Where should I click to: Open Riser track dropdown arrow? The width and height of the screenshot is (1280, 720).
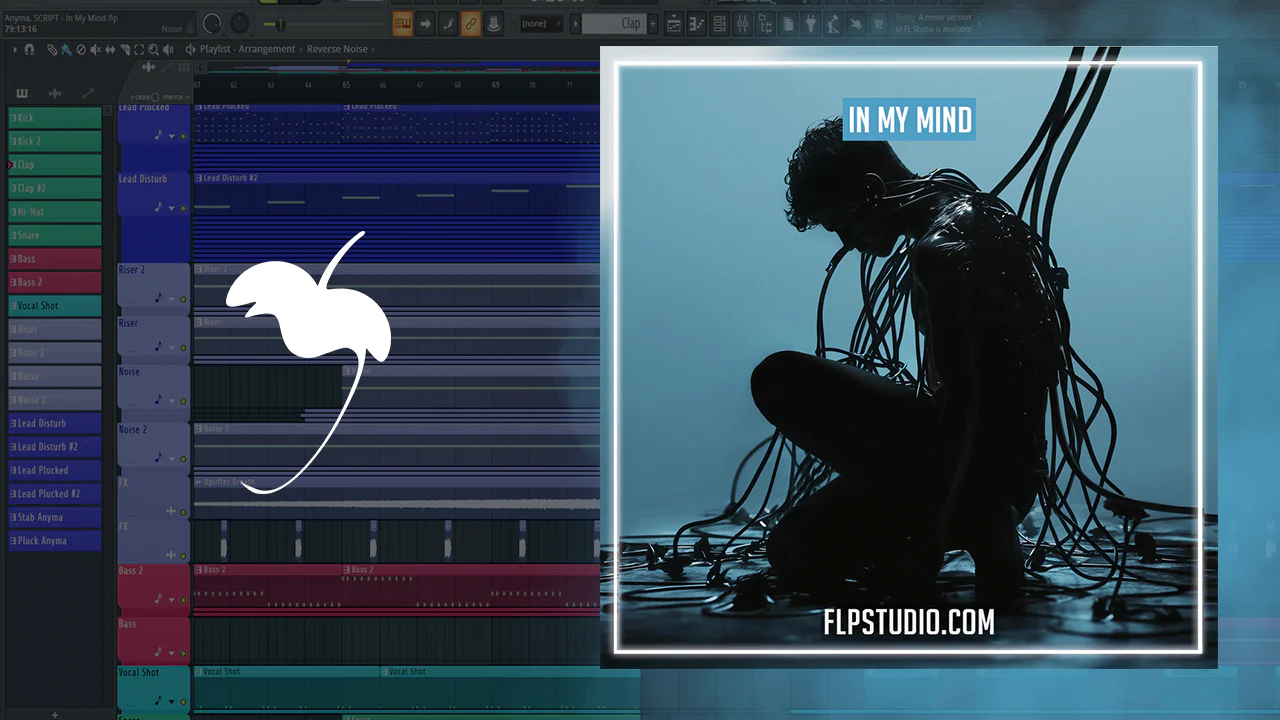pyautogui.click(x=171, y=348)
